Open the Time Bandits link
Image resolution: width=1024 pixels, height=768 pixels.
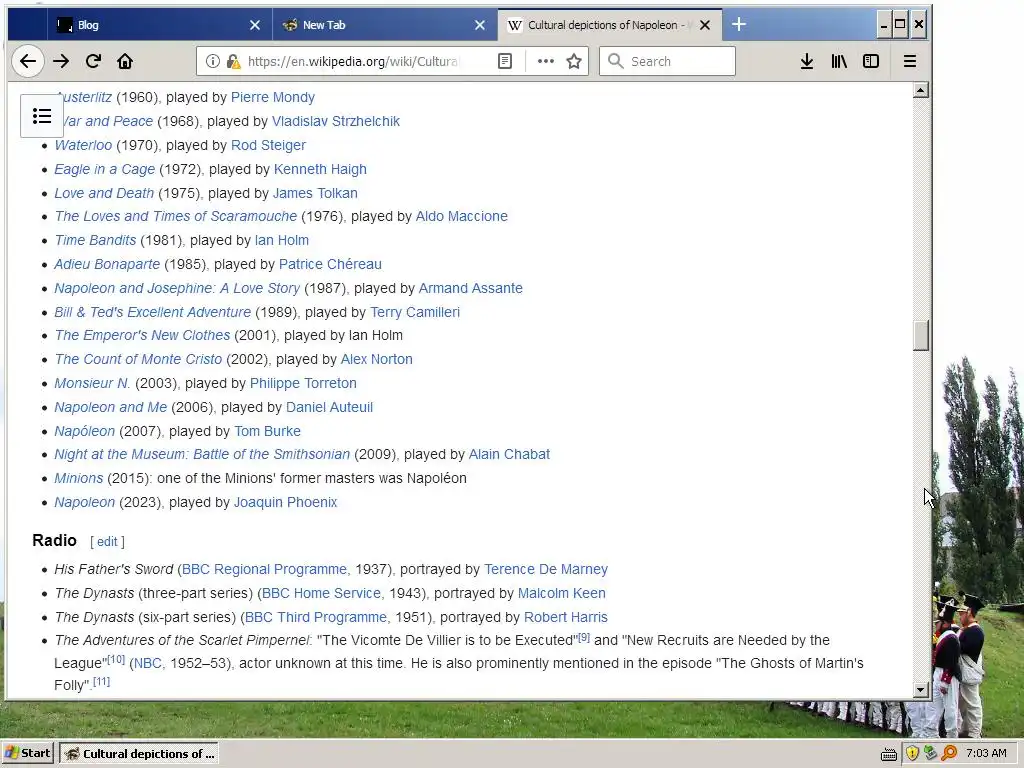pyautogui.click(x=95, y=240)
